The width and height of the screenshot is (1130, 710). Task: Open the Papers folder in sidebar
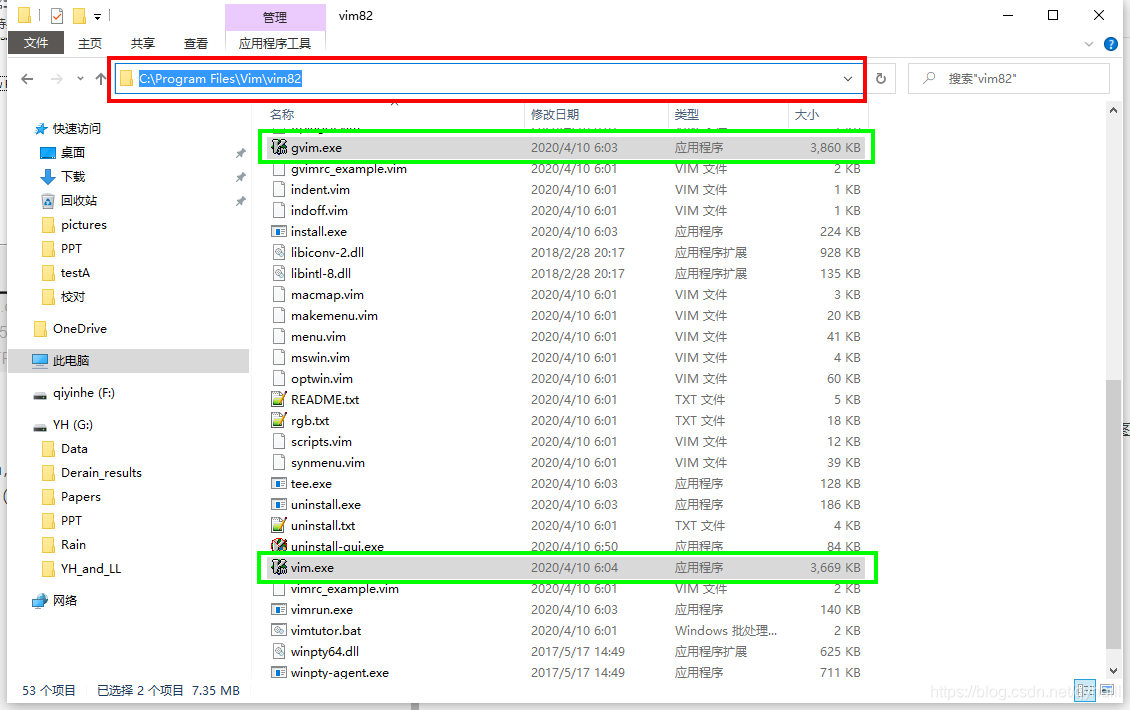click(x=81, y=497)
